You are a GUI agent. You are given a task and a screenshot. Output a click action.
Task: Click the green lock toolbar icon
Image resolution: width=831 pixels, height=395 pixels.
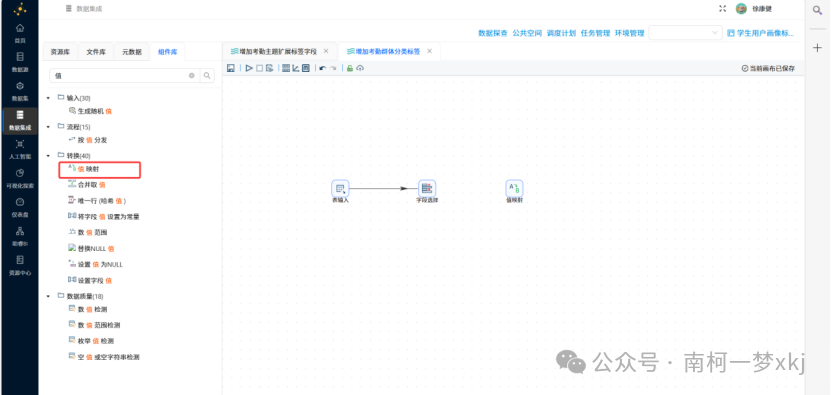click(350, 68)
